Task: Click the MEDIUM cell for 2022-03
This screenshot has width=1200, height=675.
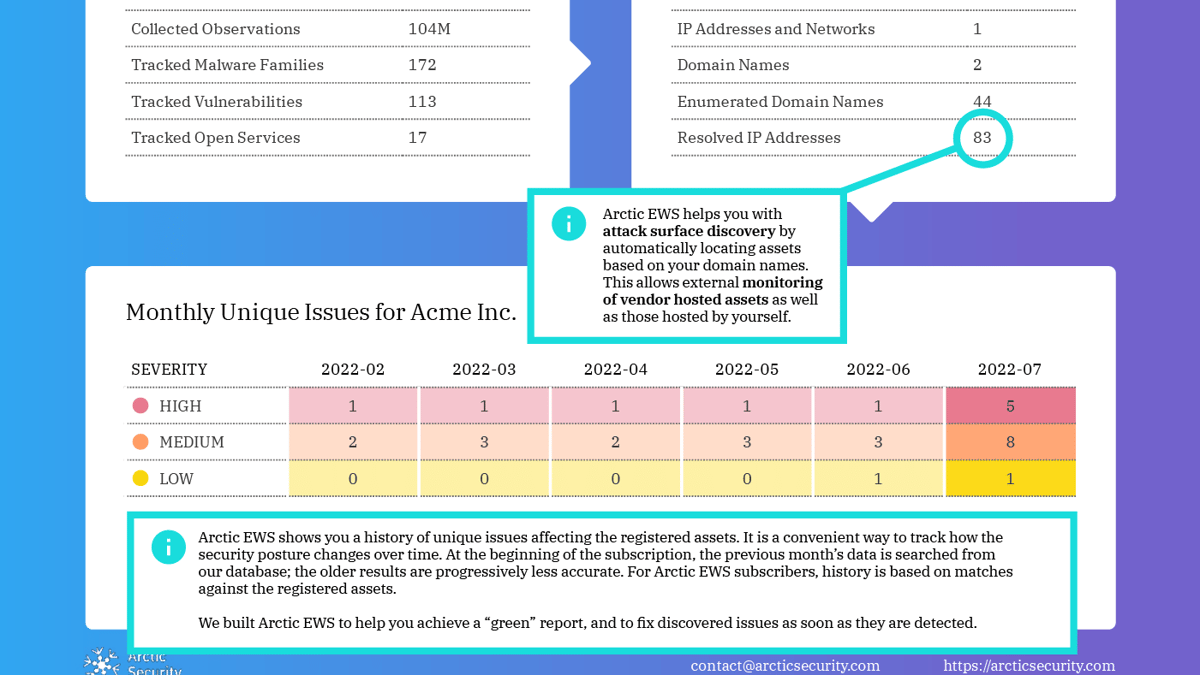Action: [x=484, y=442]
